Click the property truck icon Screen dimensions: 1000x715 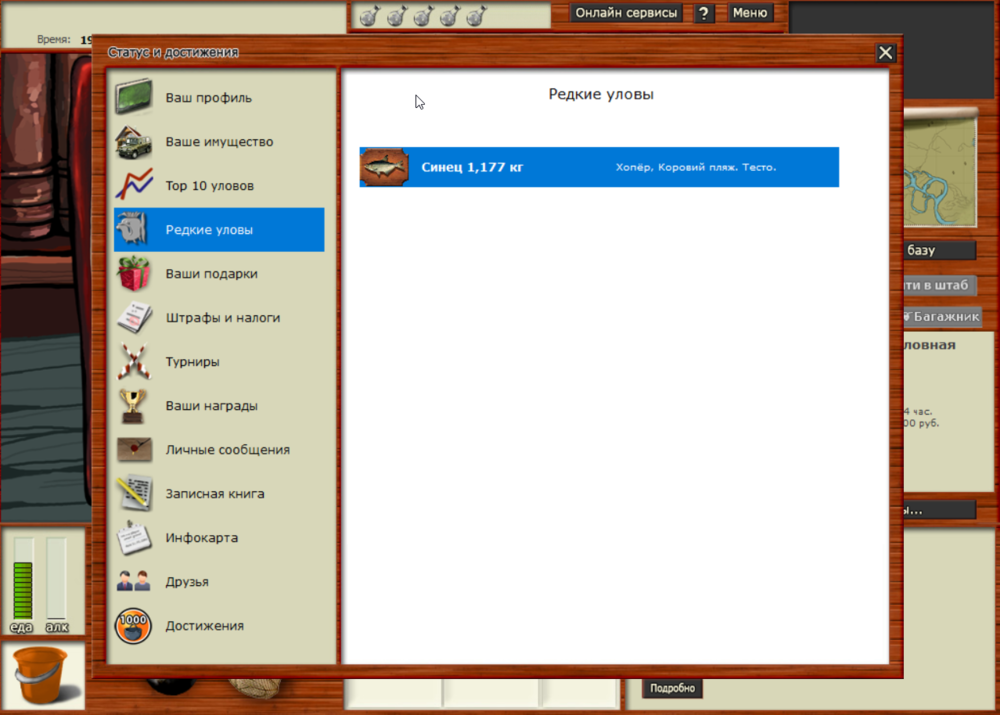point(133,142)
